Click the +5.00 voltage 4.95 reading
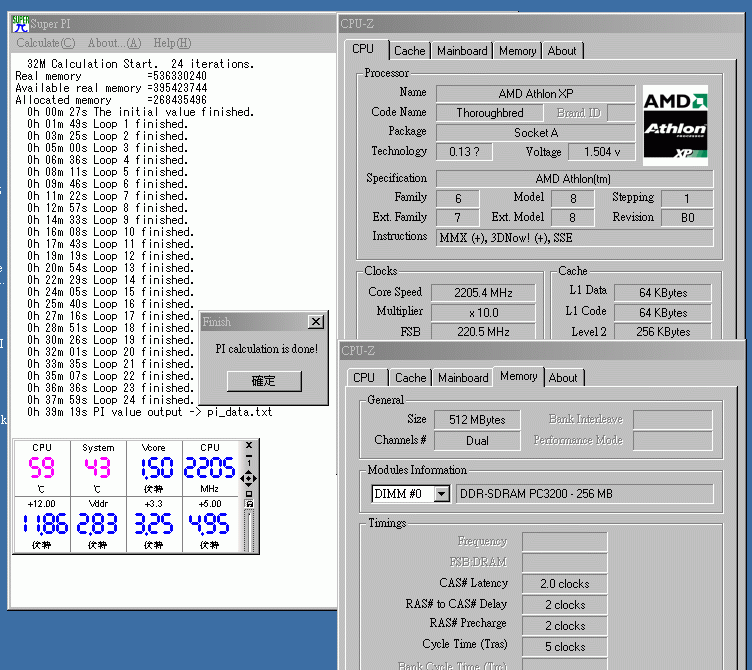752x670 pixels. (x=210, y=524)
